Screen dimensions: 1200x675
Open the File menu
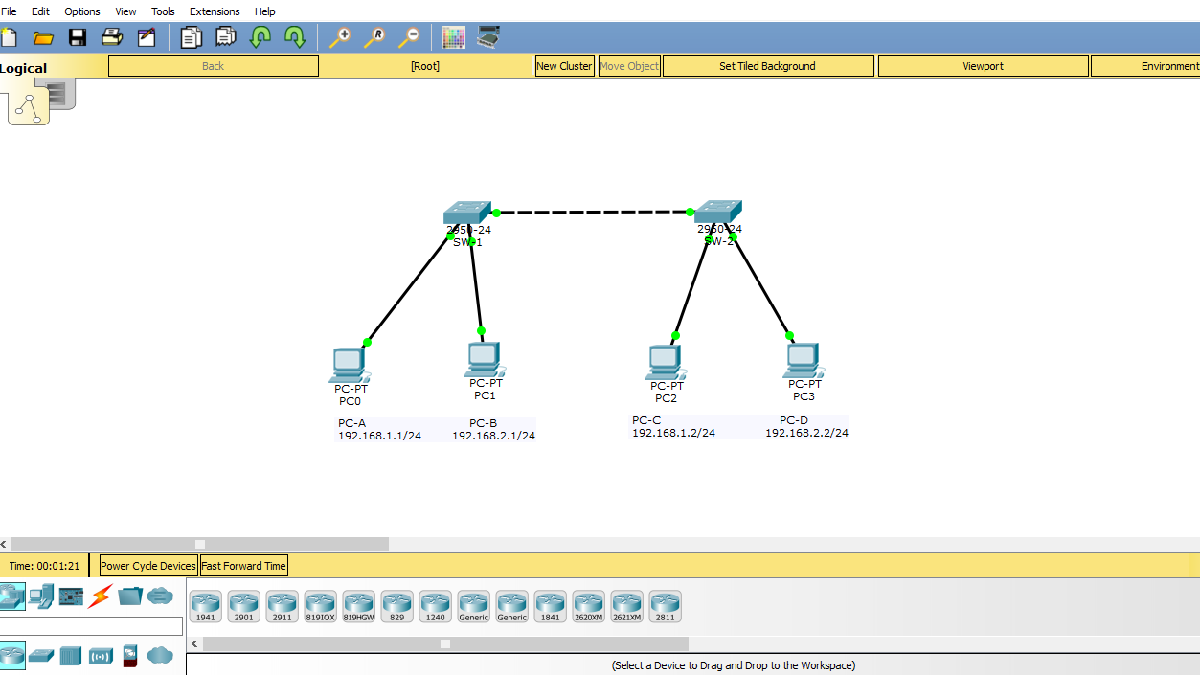tap(9, 11)
